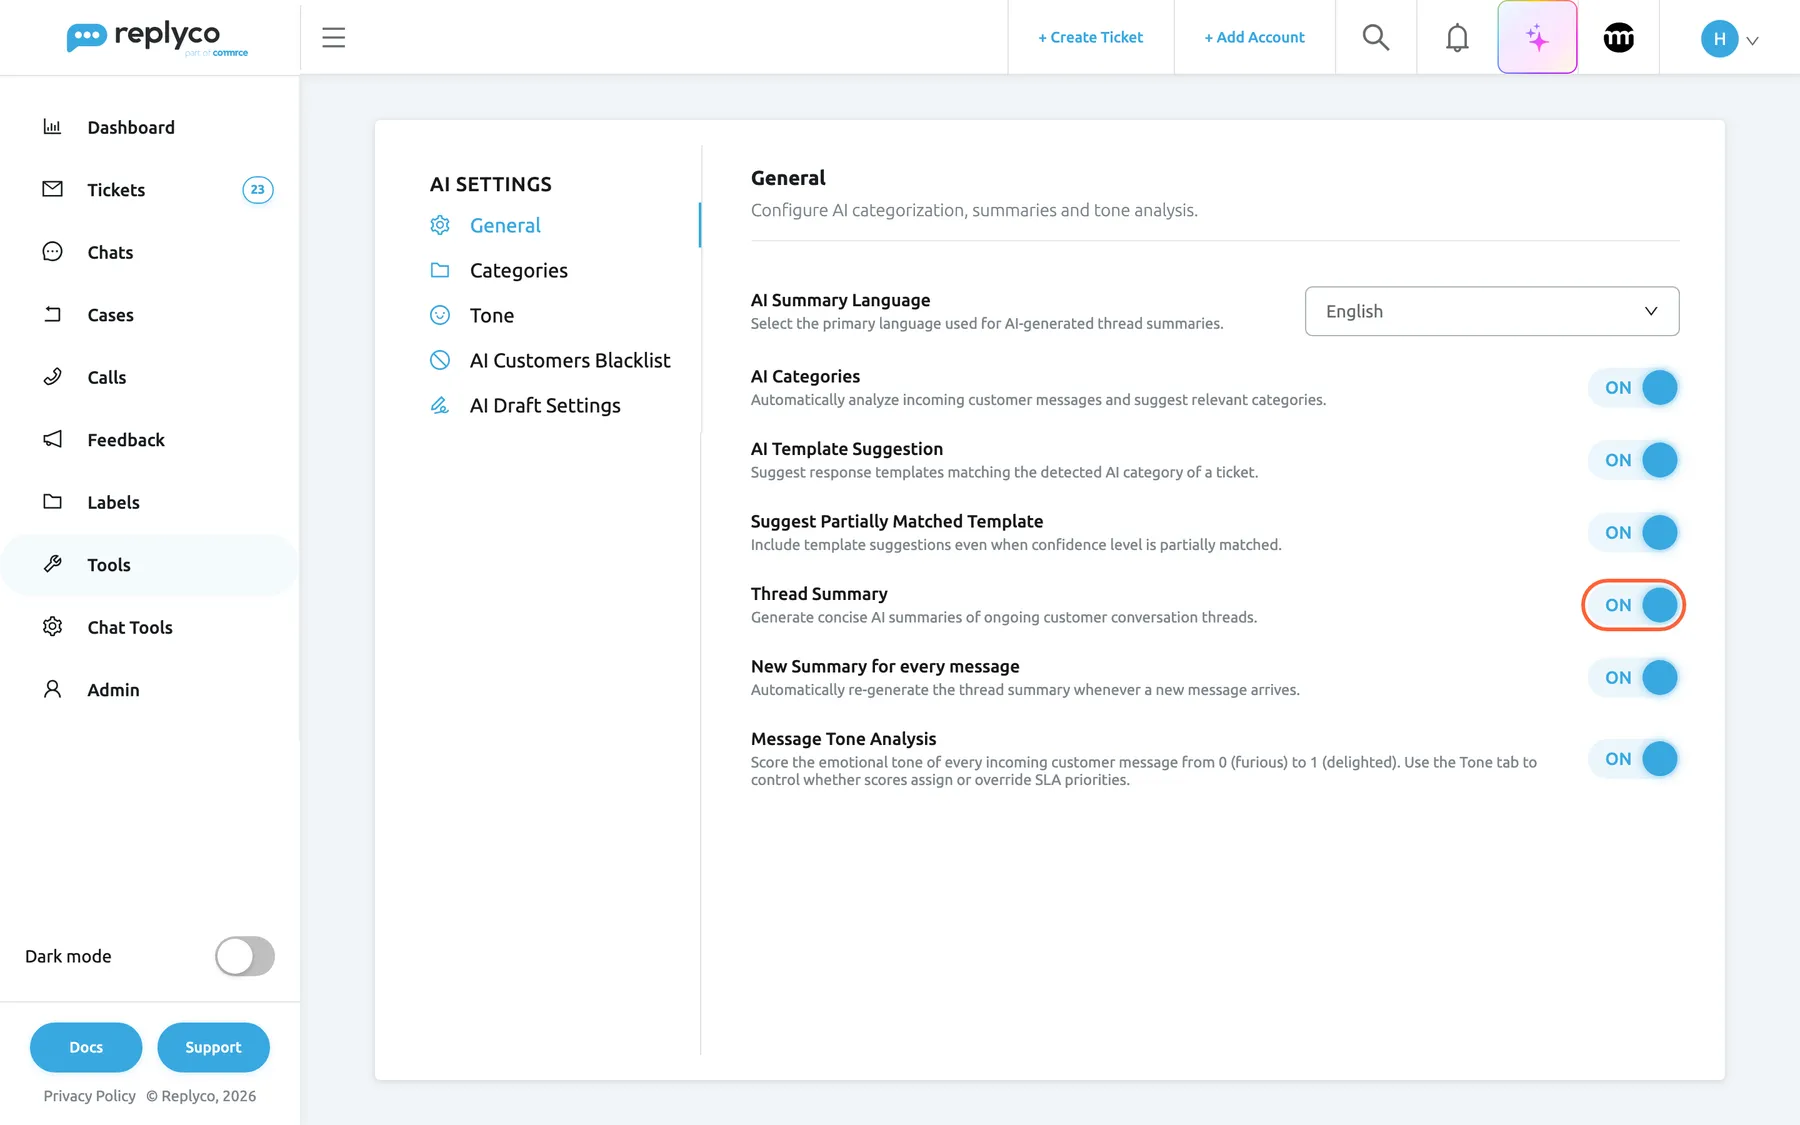Click the Replyco logo
The width and height of the screenshot is (1800, 1125).
(x=157, y=38)
